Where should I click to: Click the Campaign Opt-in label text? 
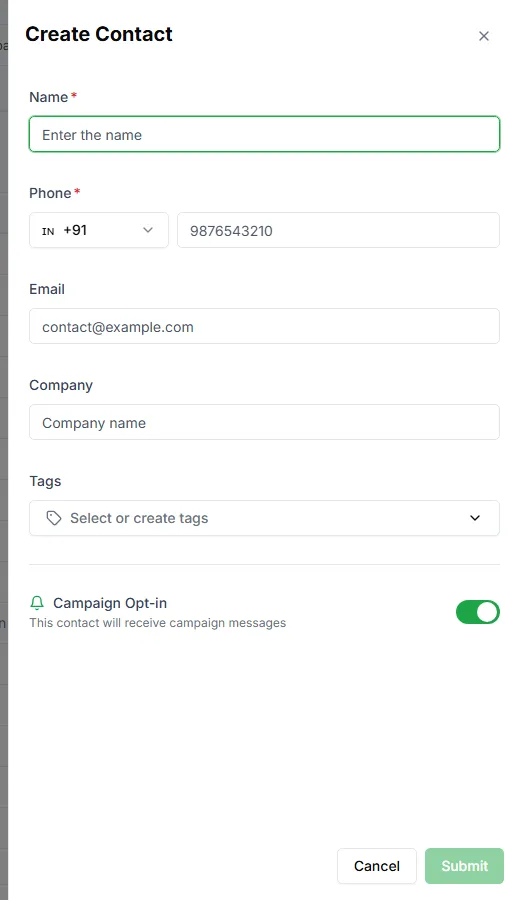[x=110, y=603]
